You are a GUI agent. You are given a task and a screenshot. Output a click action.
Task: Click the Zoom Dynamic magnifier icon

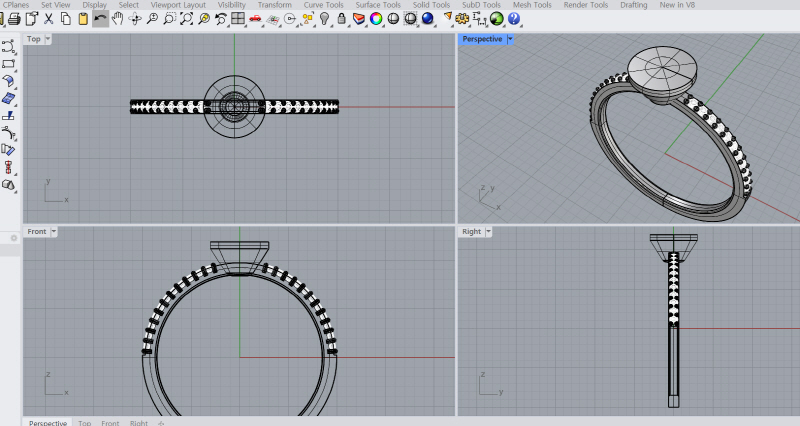152,19
